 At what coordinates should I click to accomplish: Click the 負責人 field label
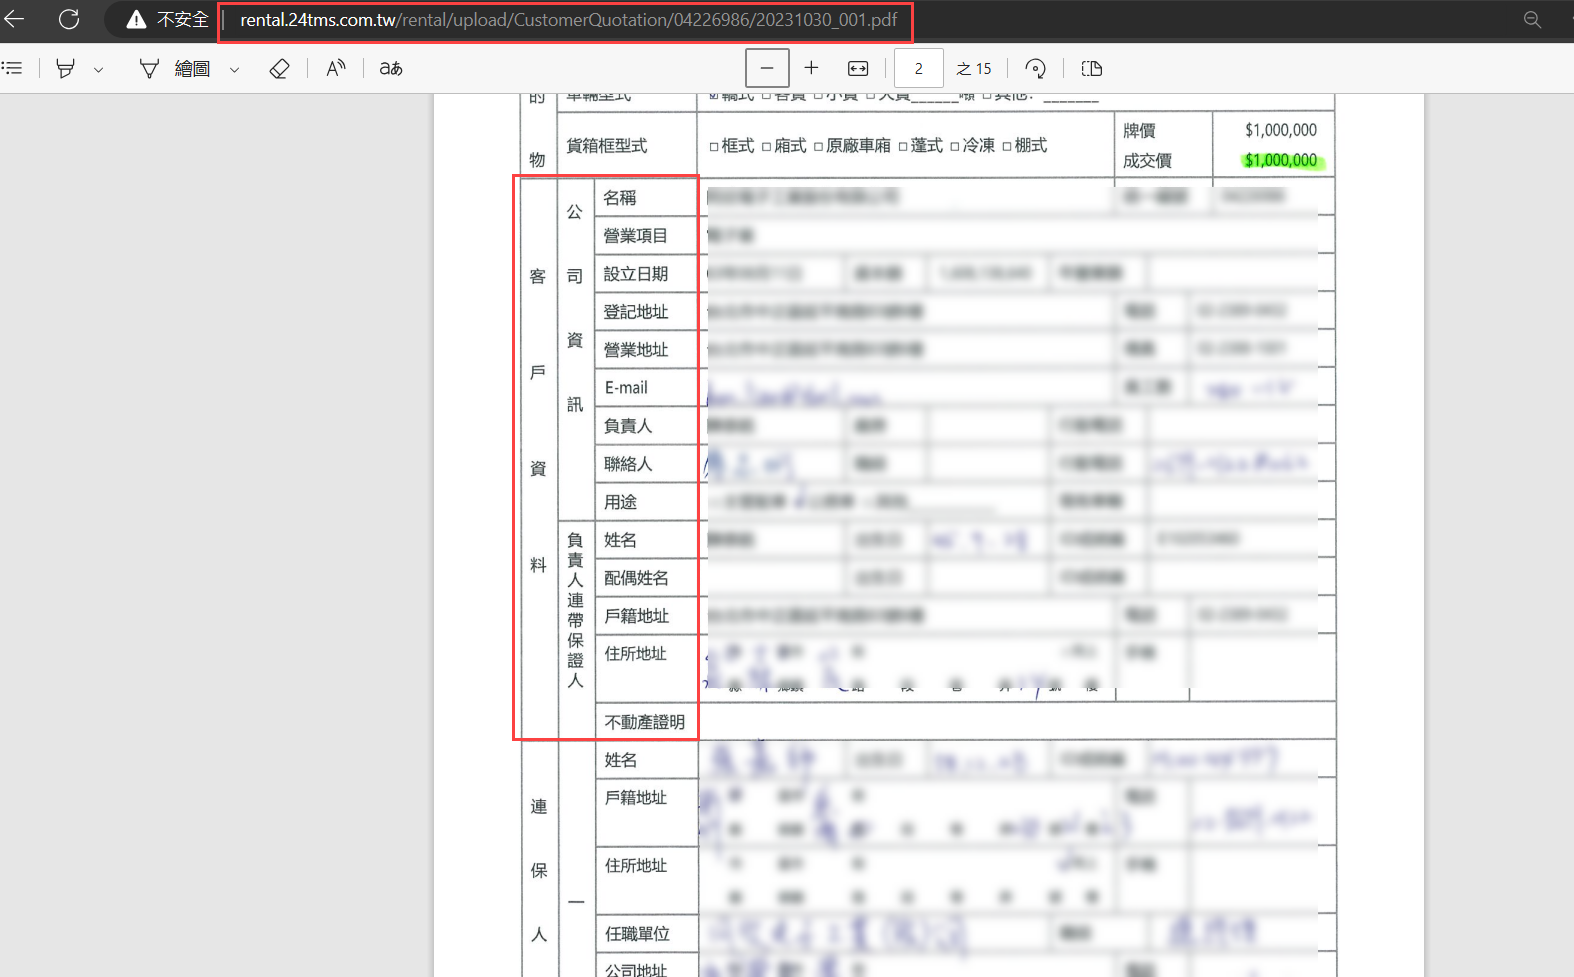point(628,426)
